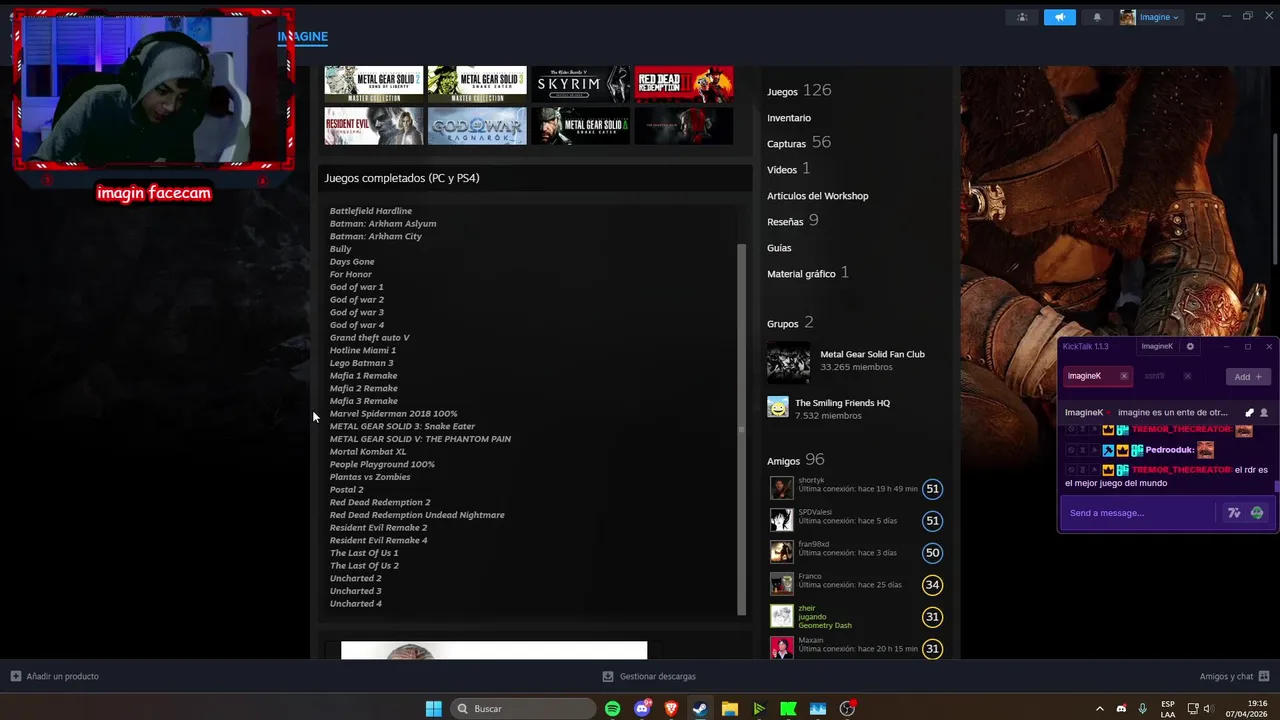Open Gestionar descargas
The height and width of the screenshot is (720, 1280).
point(649,676)
